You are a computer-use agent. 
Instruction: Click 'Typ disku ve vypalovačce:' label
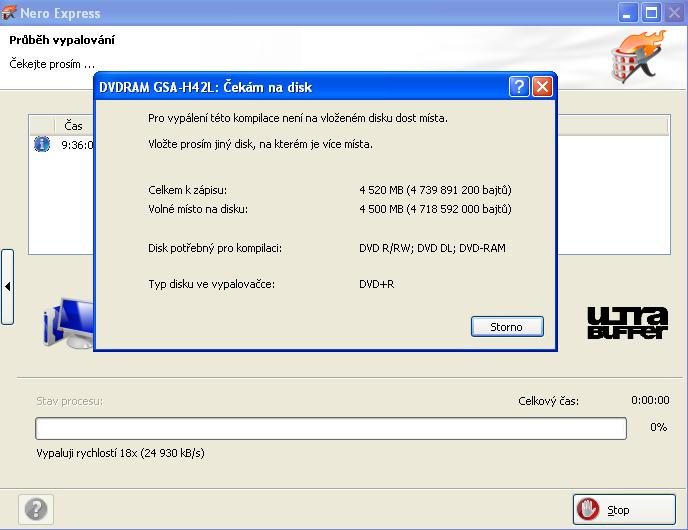[211, 284]
